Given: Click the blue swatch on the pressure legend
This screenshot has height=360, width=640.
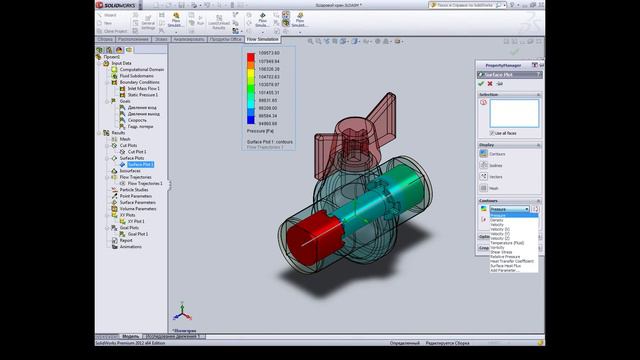Looking at the screenshot, I should click(x=251, y=120).
